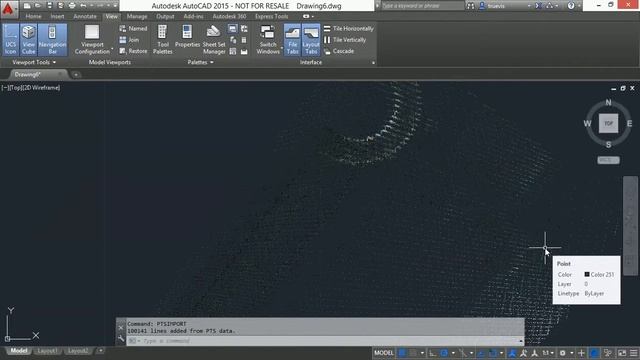Toggle the Navigation Bar display
The height and width of the screenshot is (360, 640).
[52, 40]
